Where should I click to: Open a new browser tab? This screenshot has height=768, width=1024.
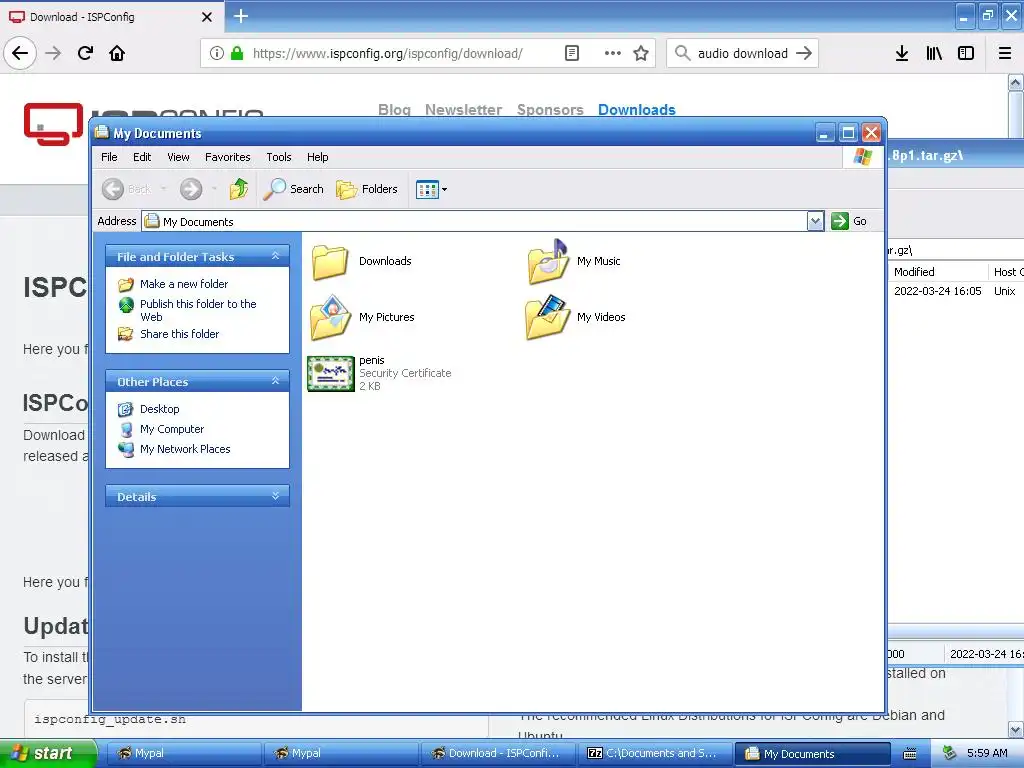(x=241, y=16)
